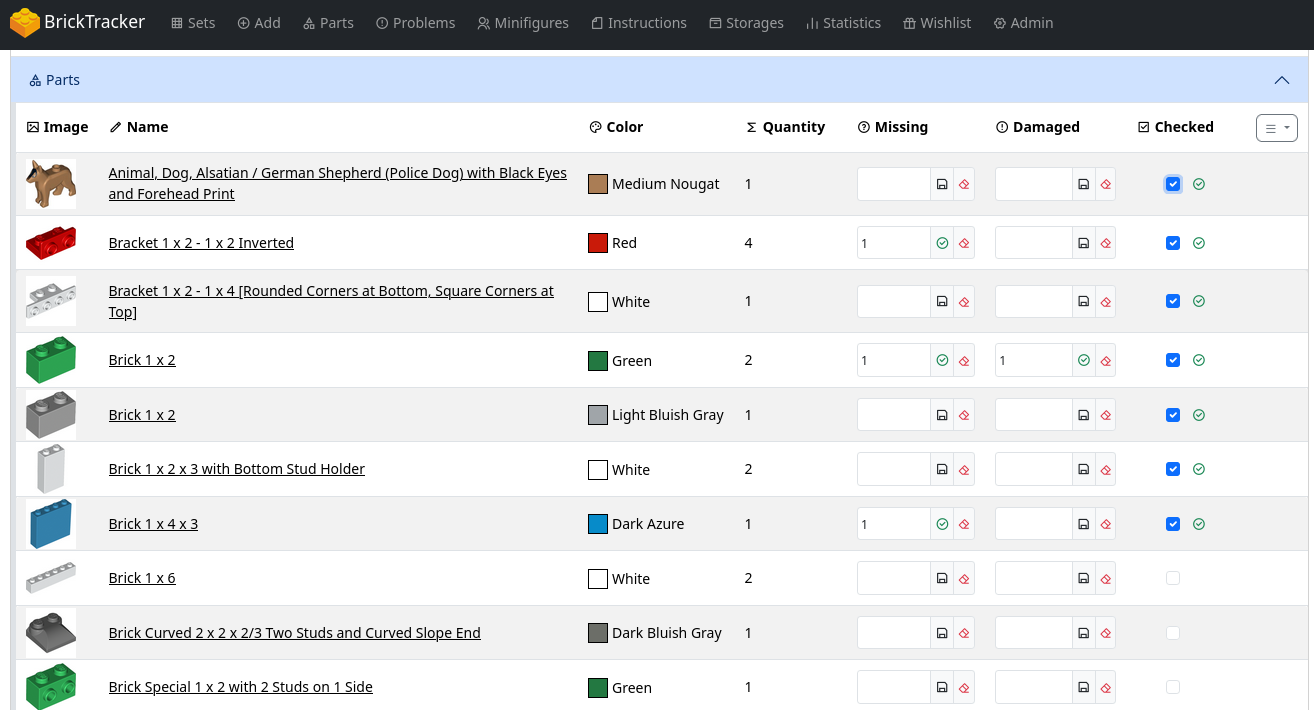Save damaged count for Light Bluish Gray Brick
This screenshot has height=710, width=1314.
(1083, 415)
